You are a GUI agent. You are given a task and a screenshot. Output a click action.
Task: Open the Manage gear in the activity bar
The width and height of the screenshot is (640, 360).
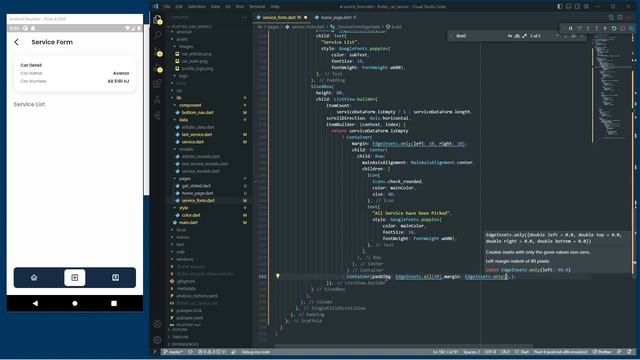157,340
